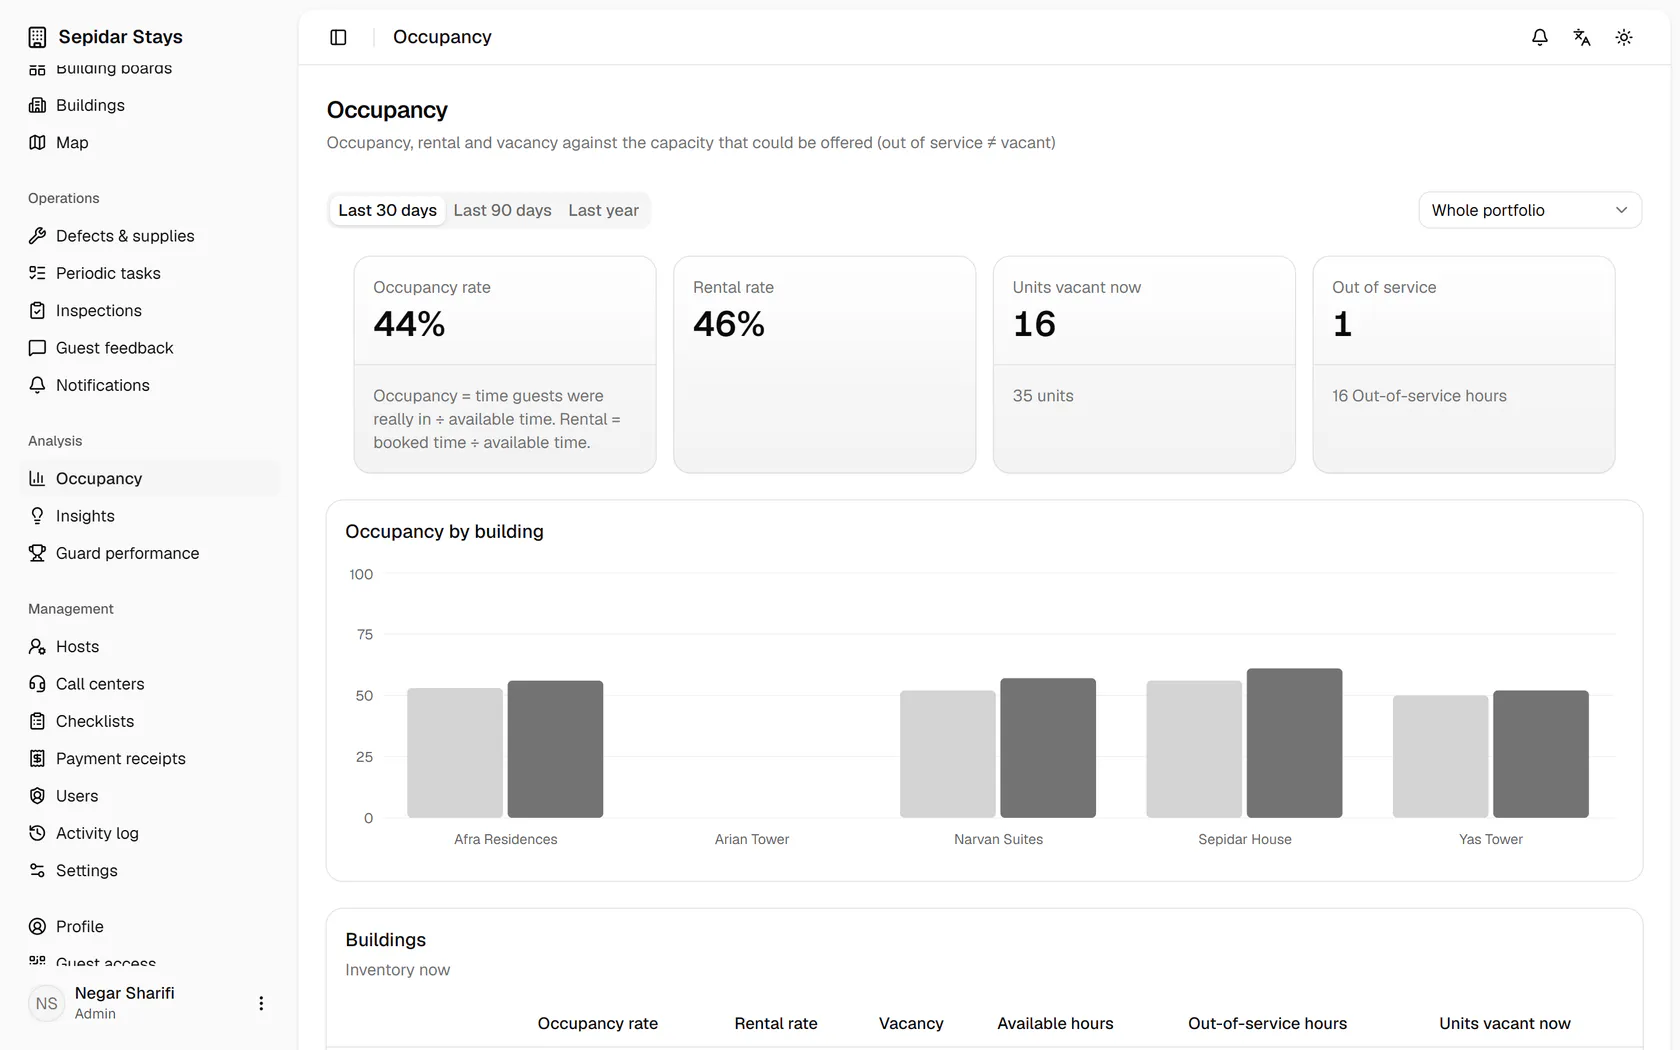Open Buildings in sidebar
The width and height of the screenshot is (1680, 1050).
(x=150, y=105)
